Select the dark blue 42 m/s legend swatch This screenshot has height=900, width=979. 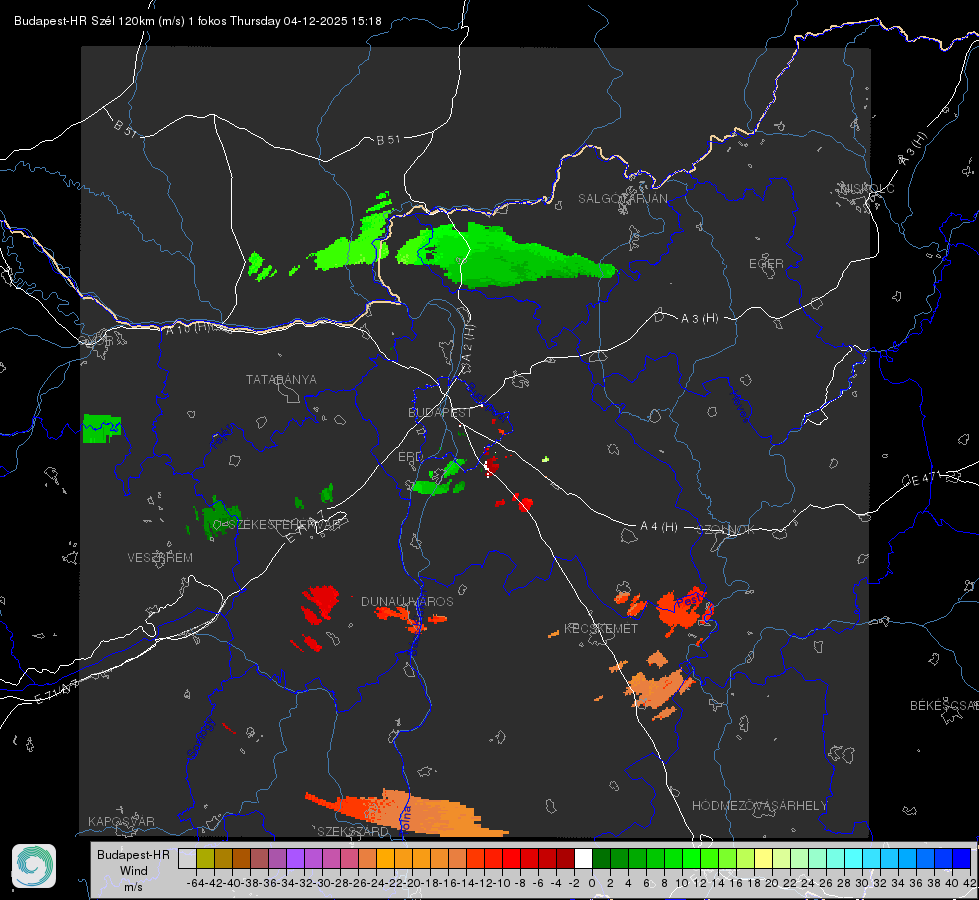(962, 858)
